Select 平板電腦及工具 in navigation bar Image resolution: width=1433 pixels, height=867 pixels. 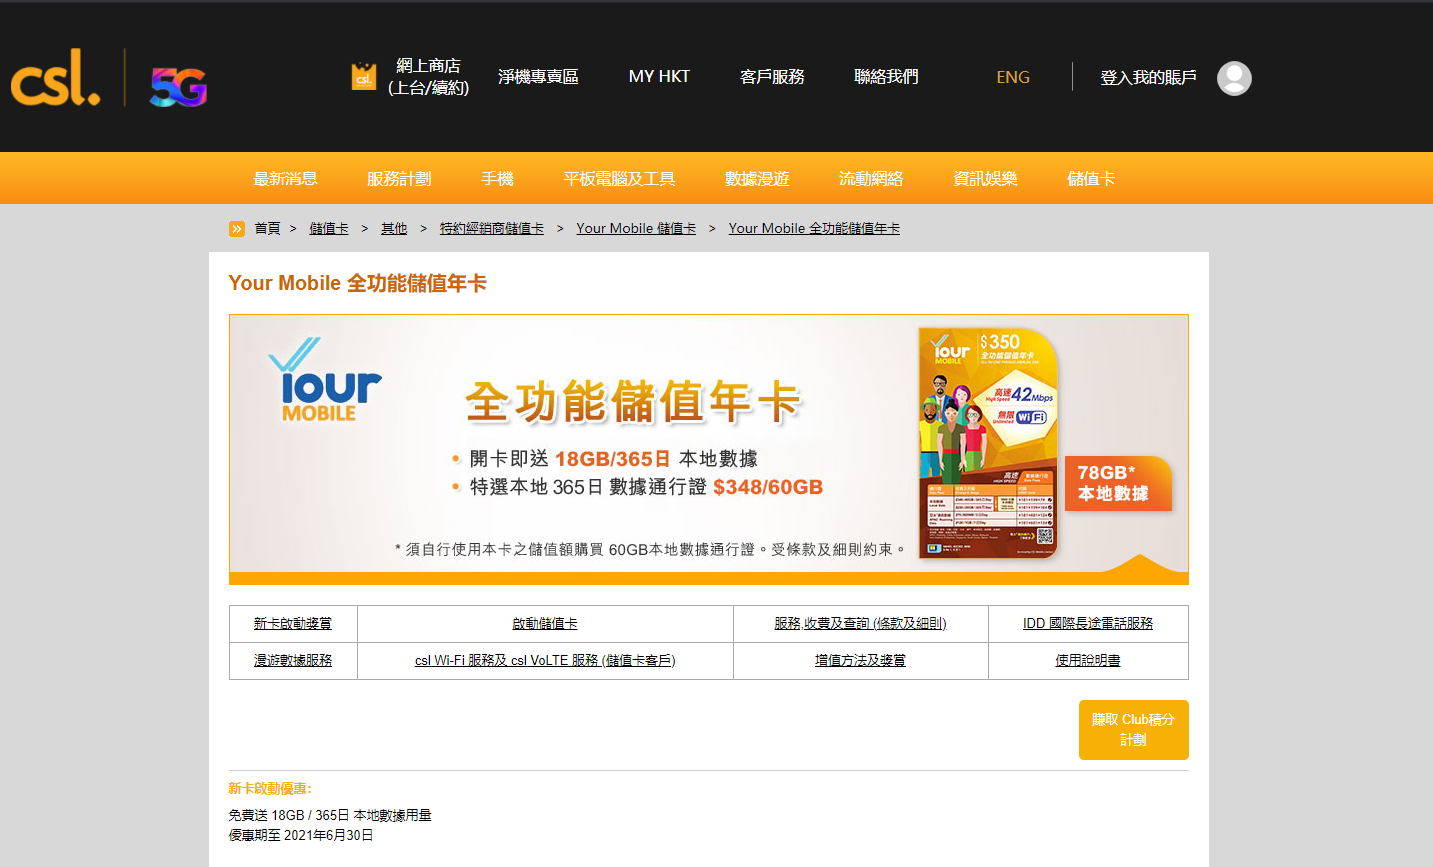point(619,179)
